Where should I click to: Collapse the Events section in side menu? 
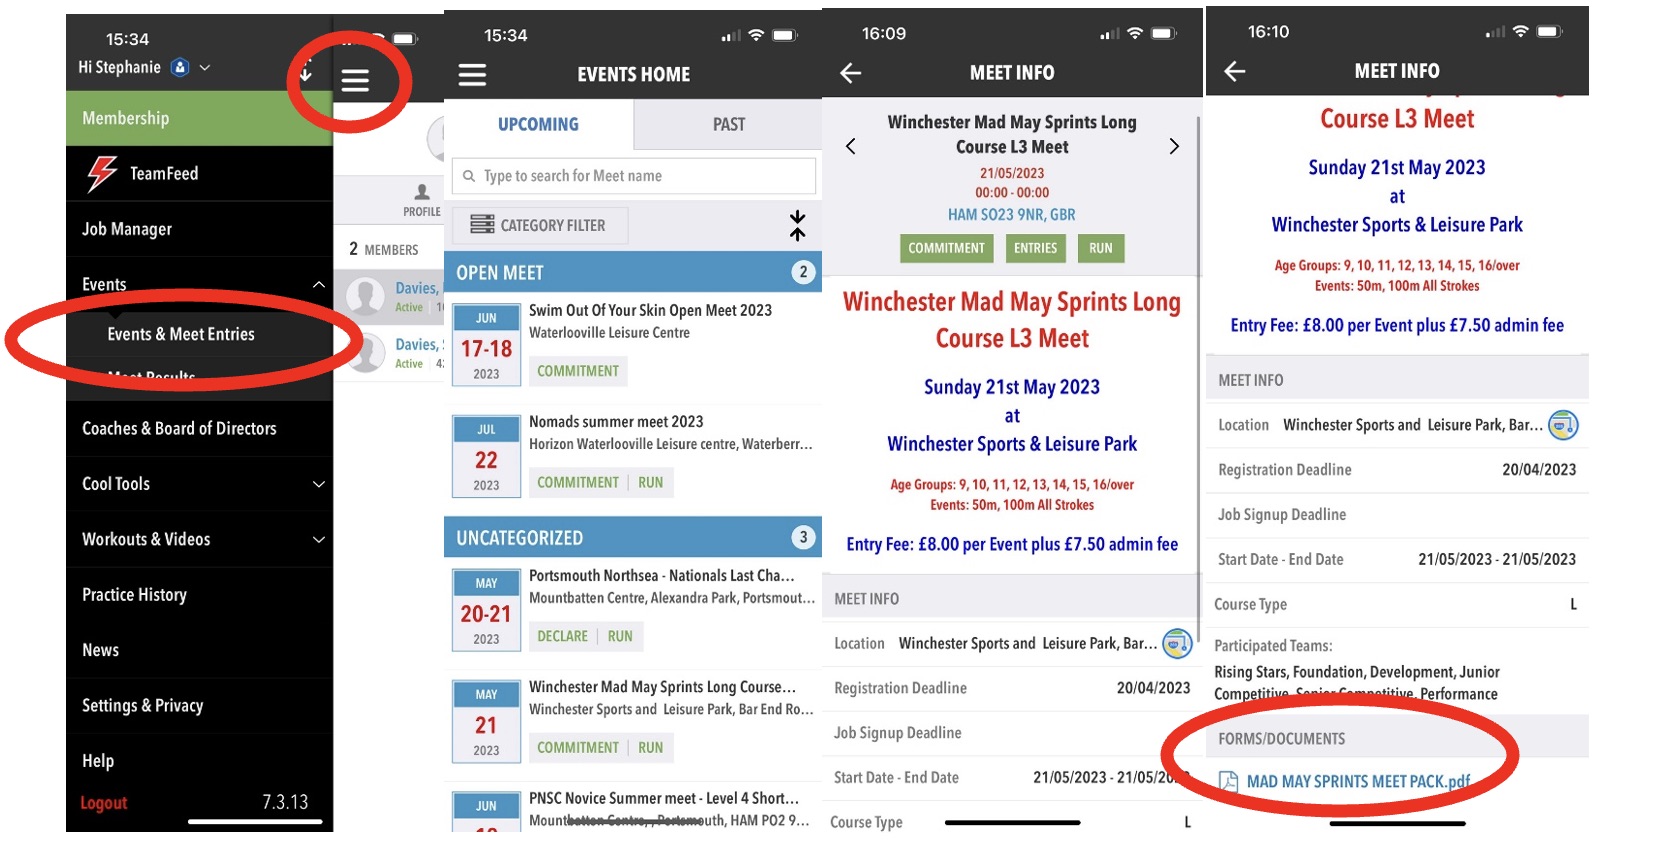[x=318, y=285]
